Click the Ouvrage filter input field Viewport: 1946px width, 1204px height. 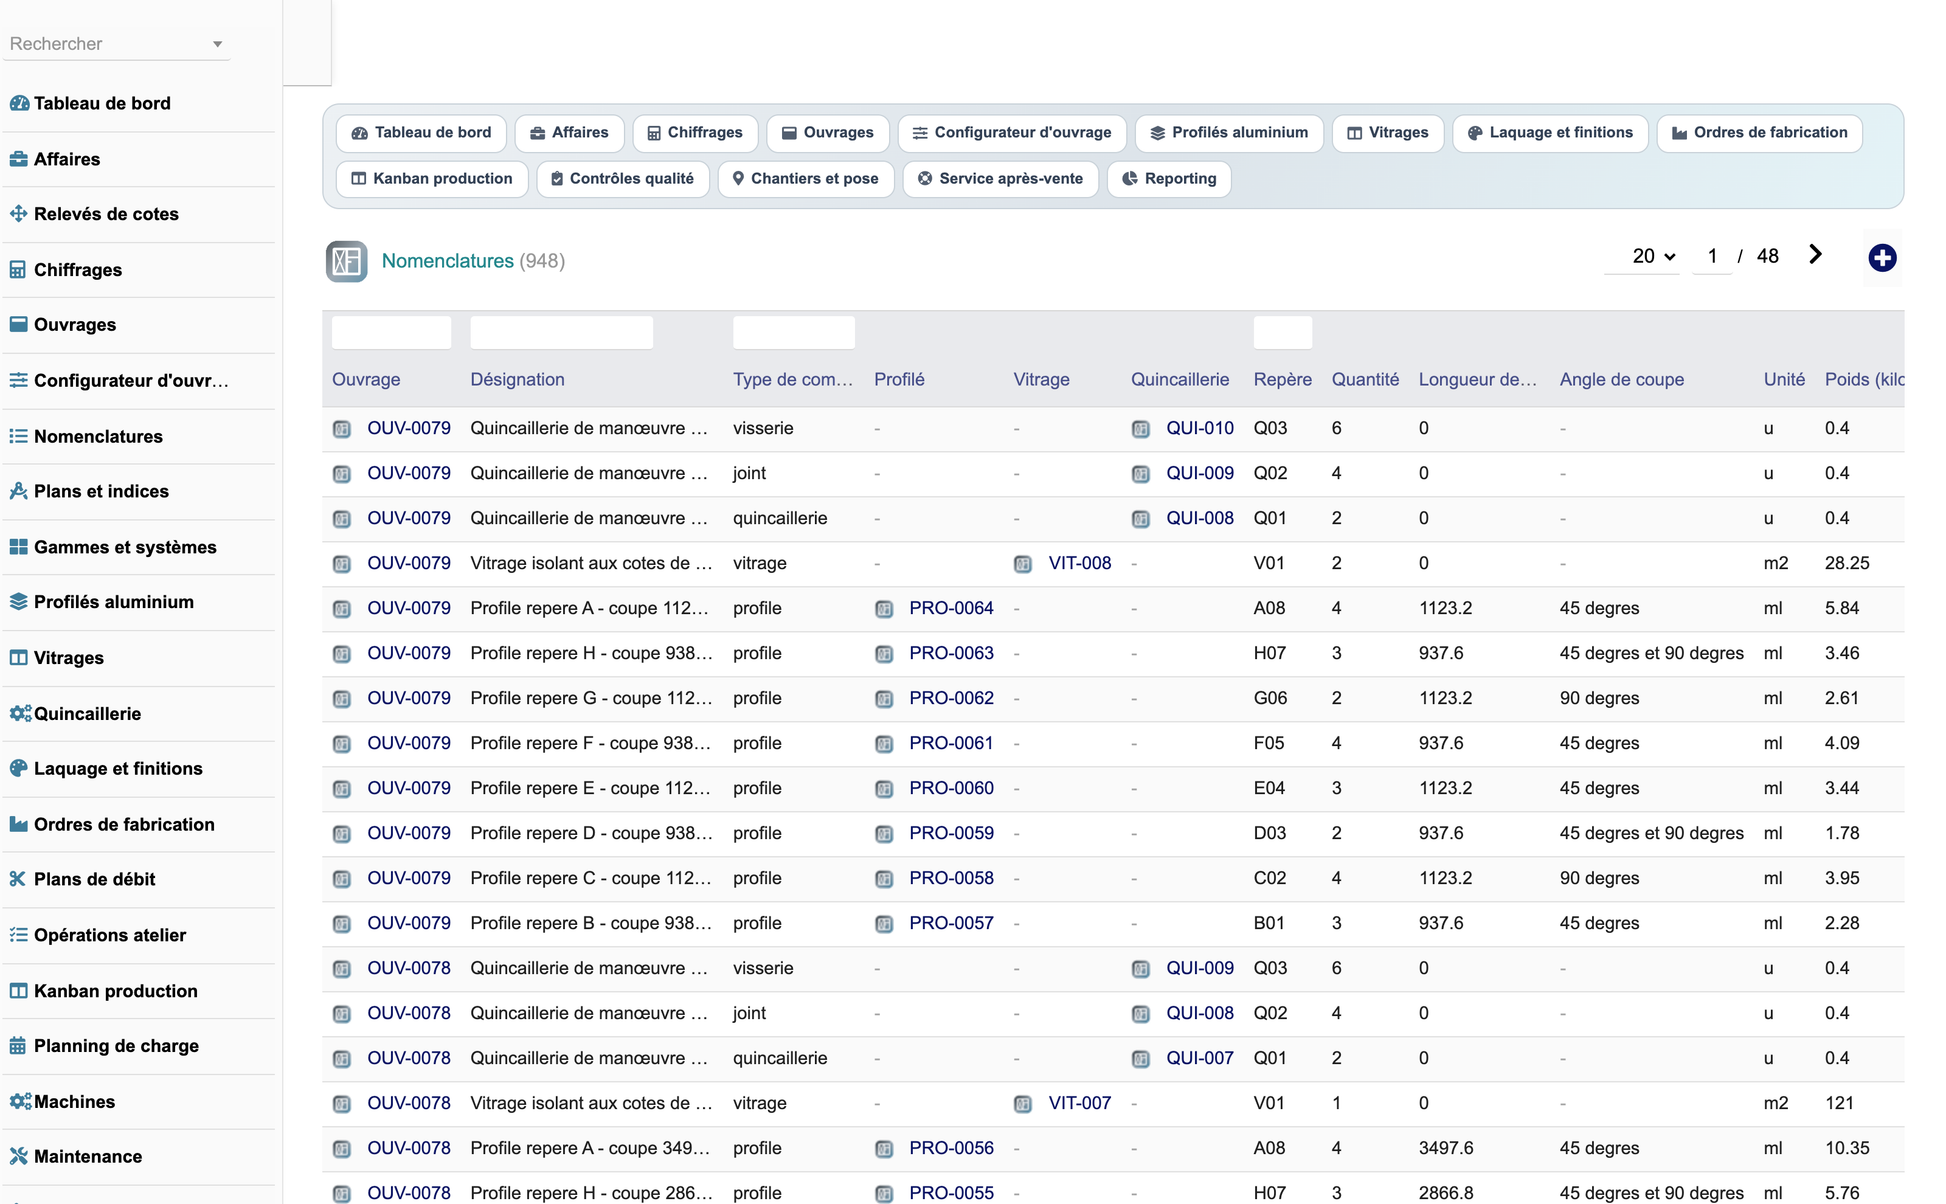point(391,332)
